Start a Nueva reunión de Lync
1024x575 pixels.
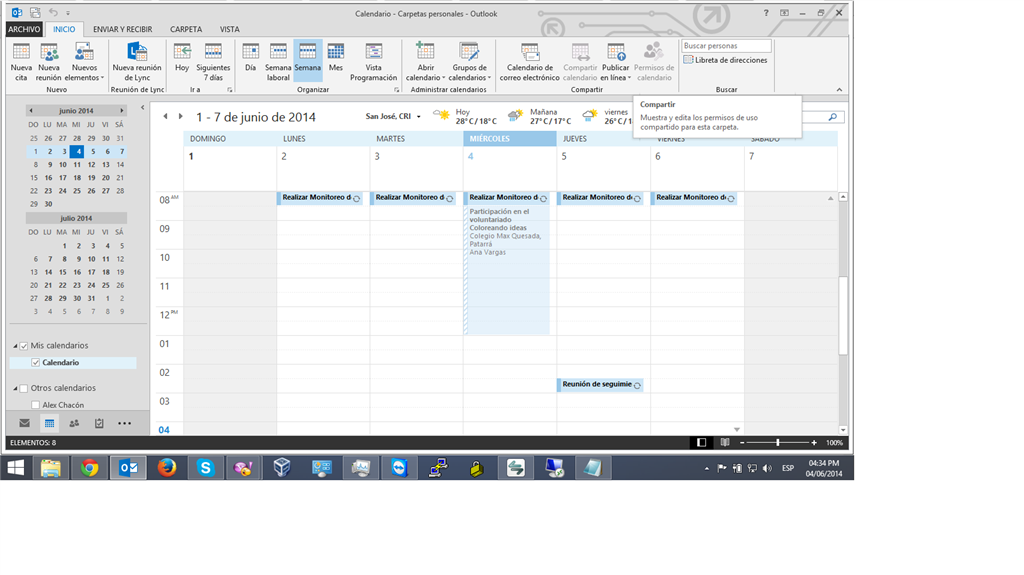coord(136,62)
